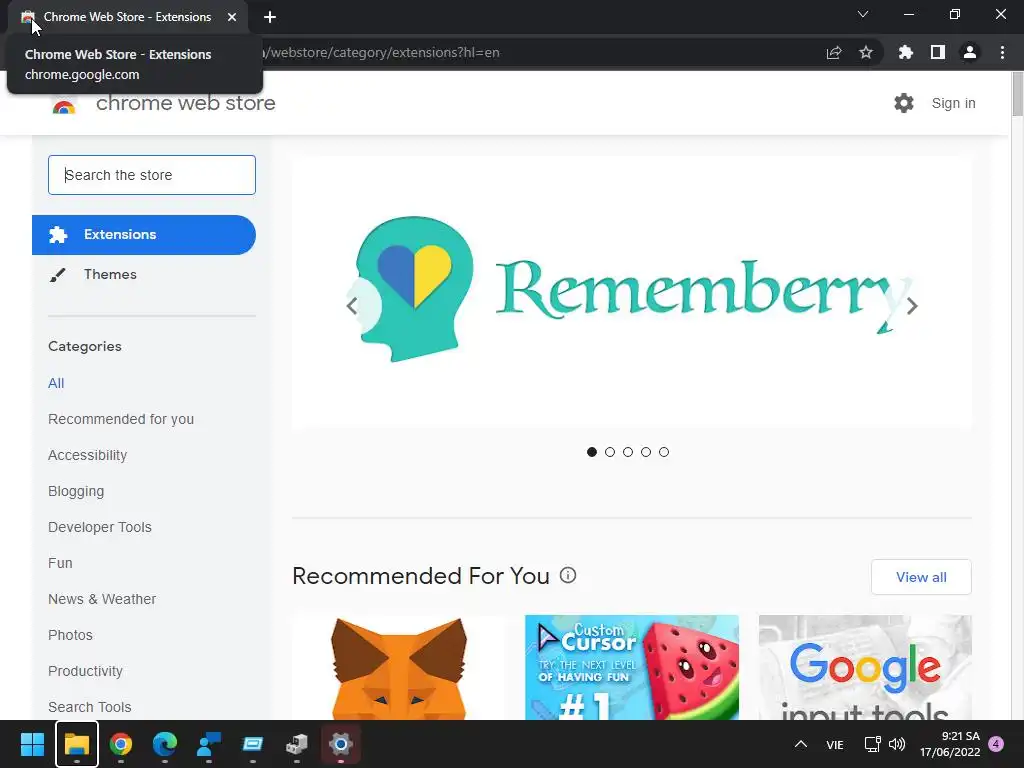Bookmark this tab with the star icon
The width and height of the screenshot is (1024, 768).
pos(866,52)
